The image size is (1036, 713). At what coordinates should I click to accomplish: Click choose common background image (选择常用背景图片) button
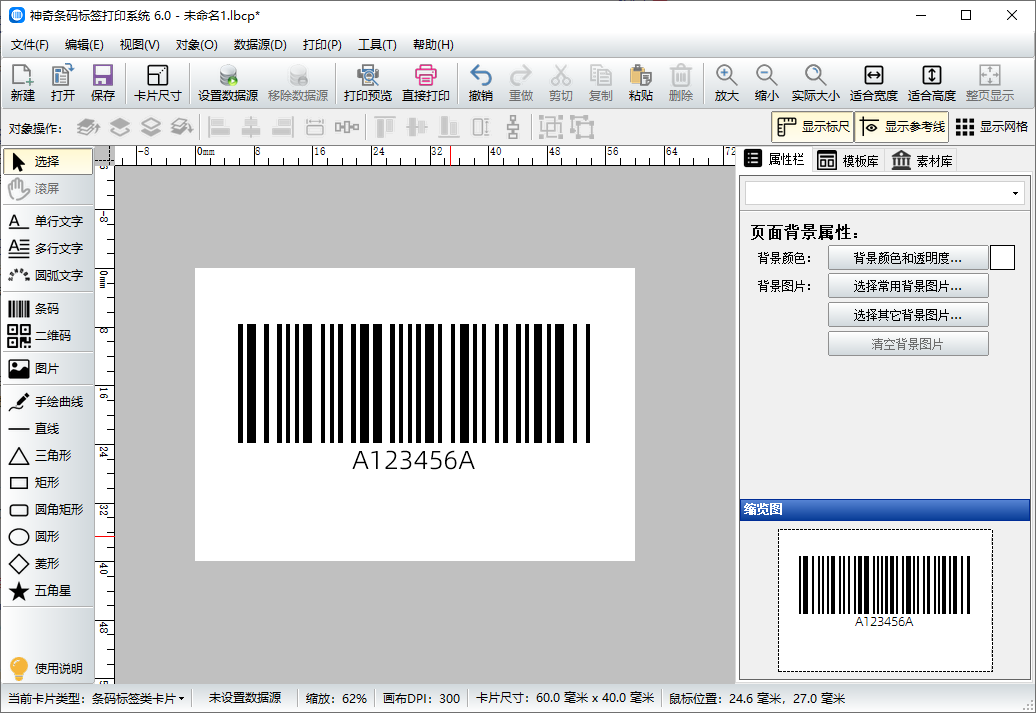click(x=908, y=286)
